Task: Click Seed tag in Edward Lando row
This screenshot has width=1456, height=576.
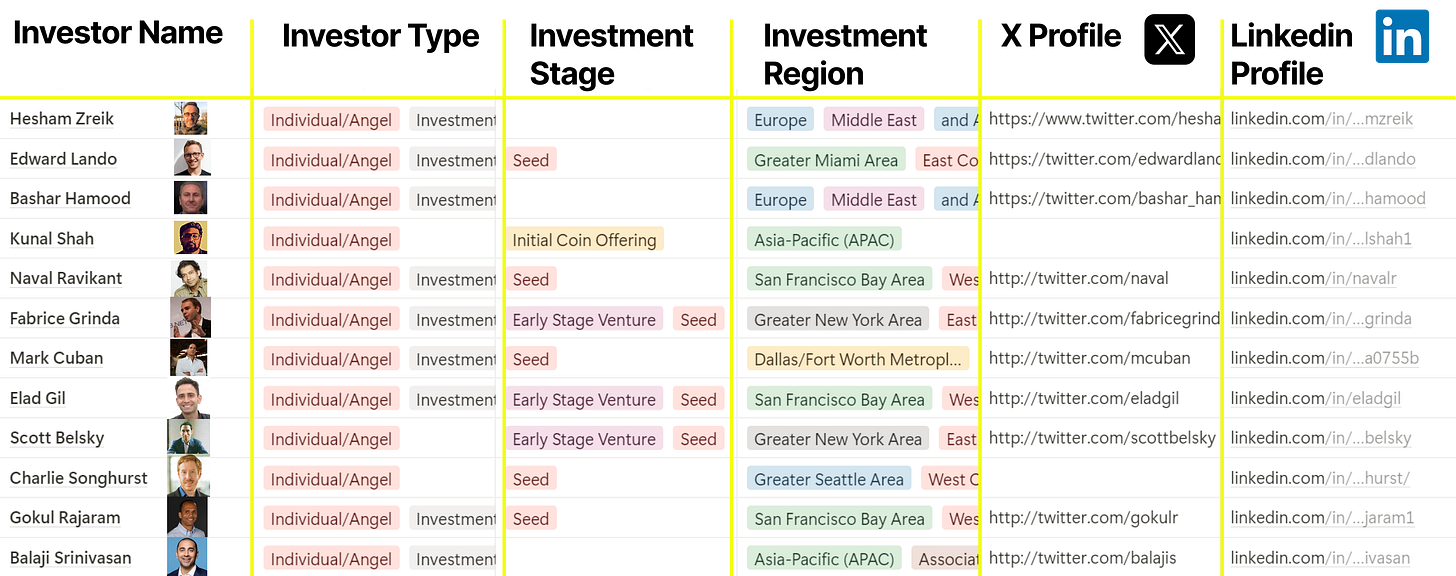Action: 530,160
